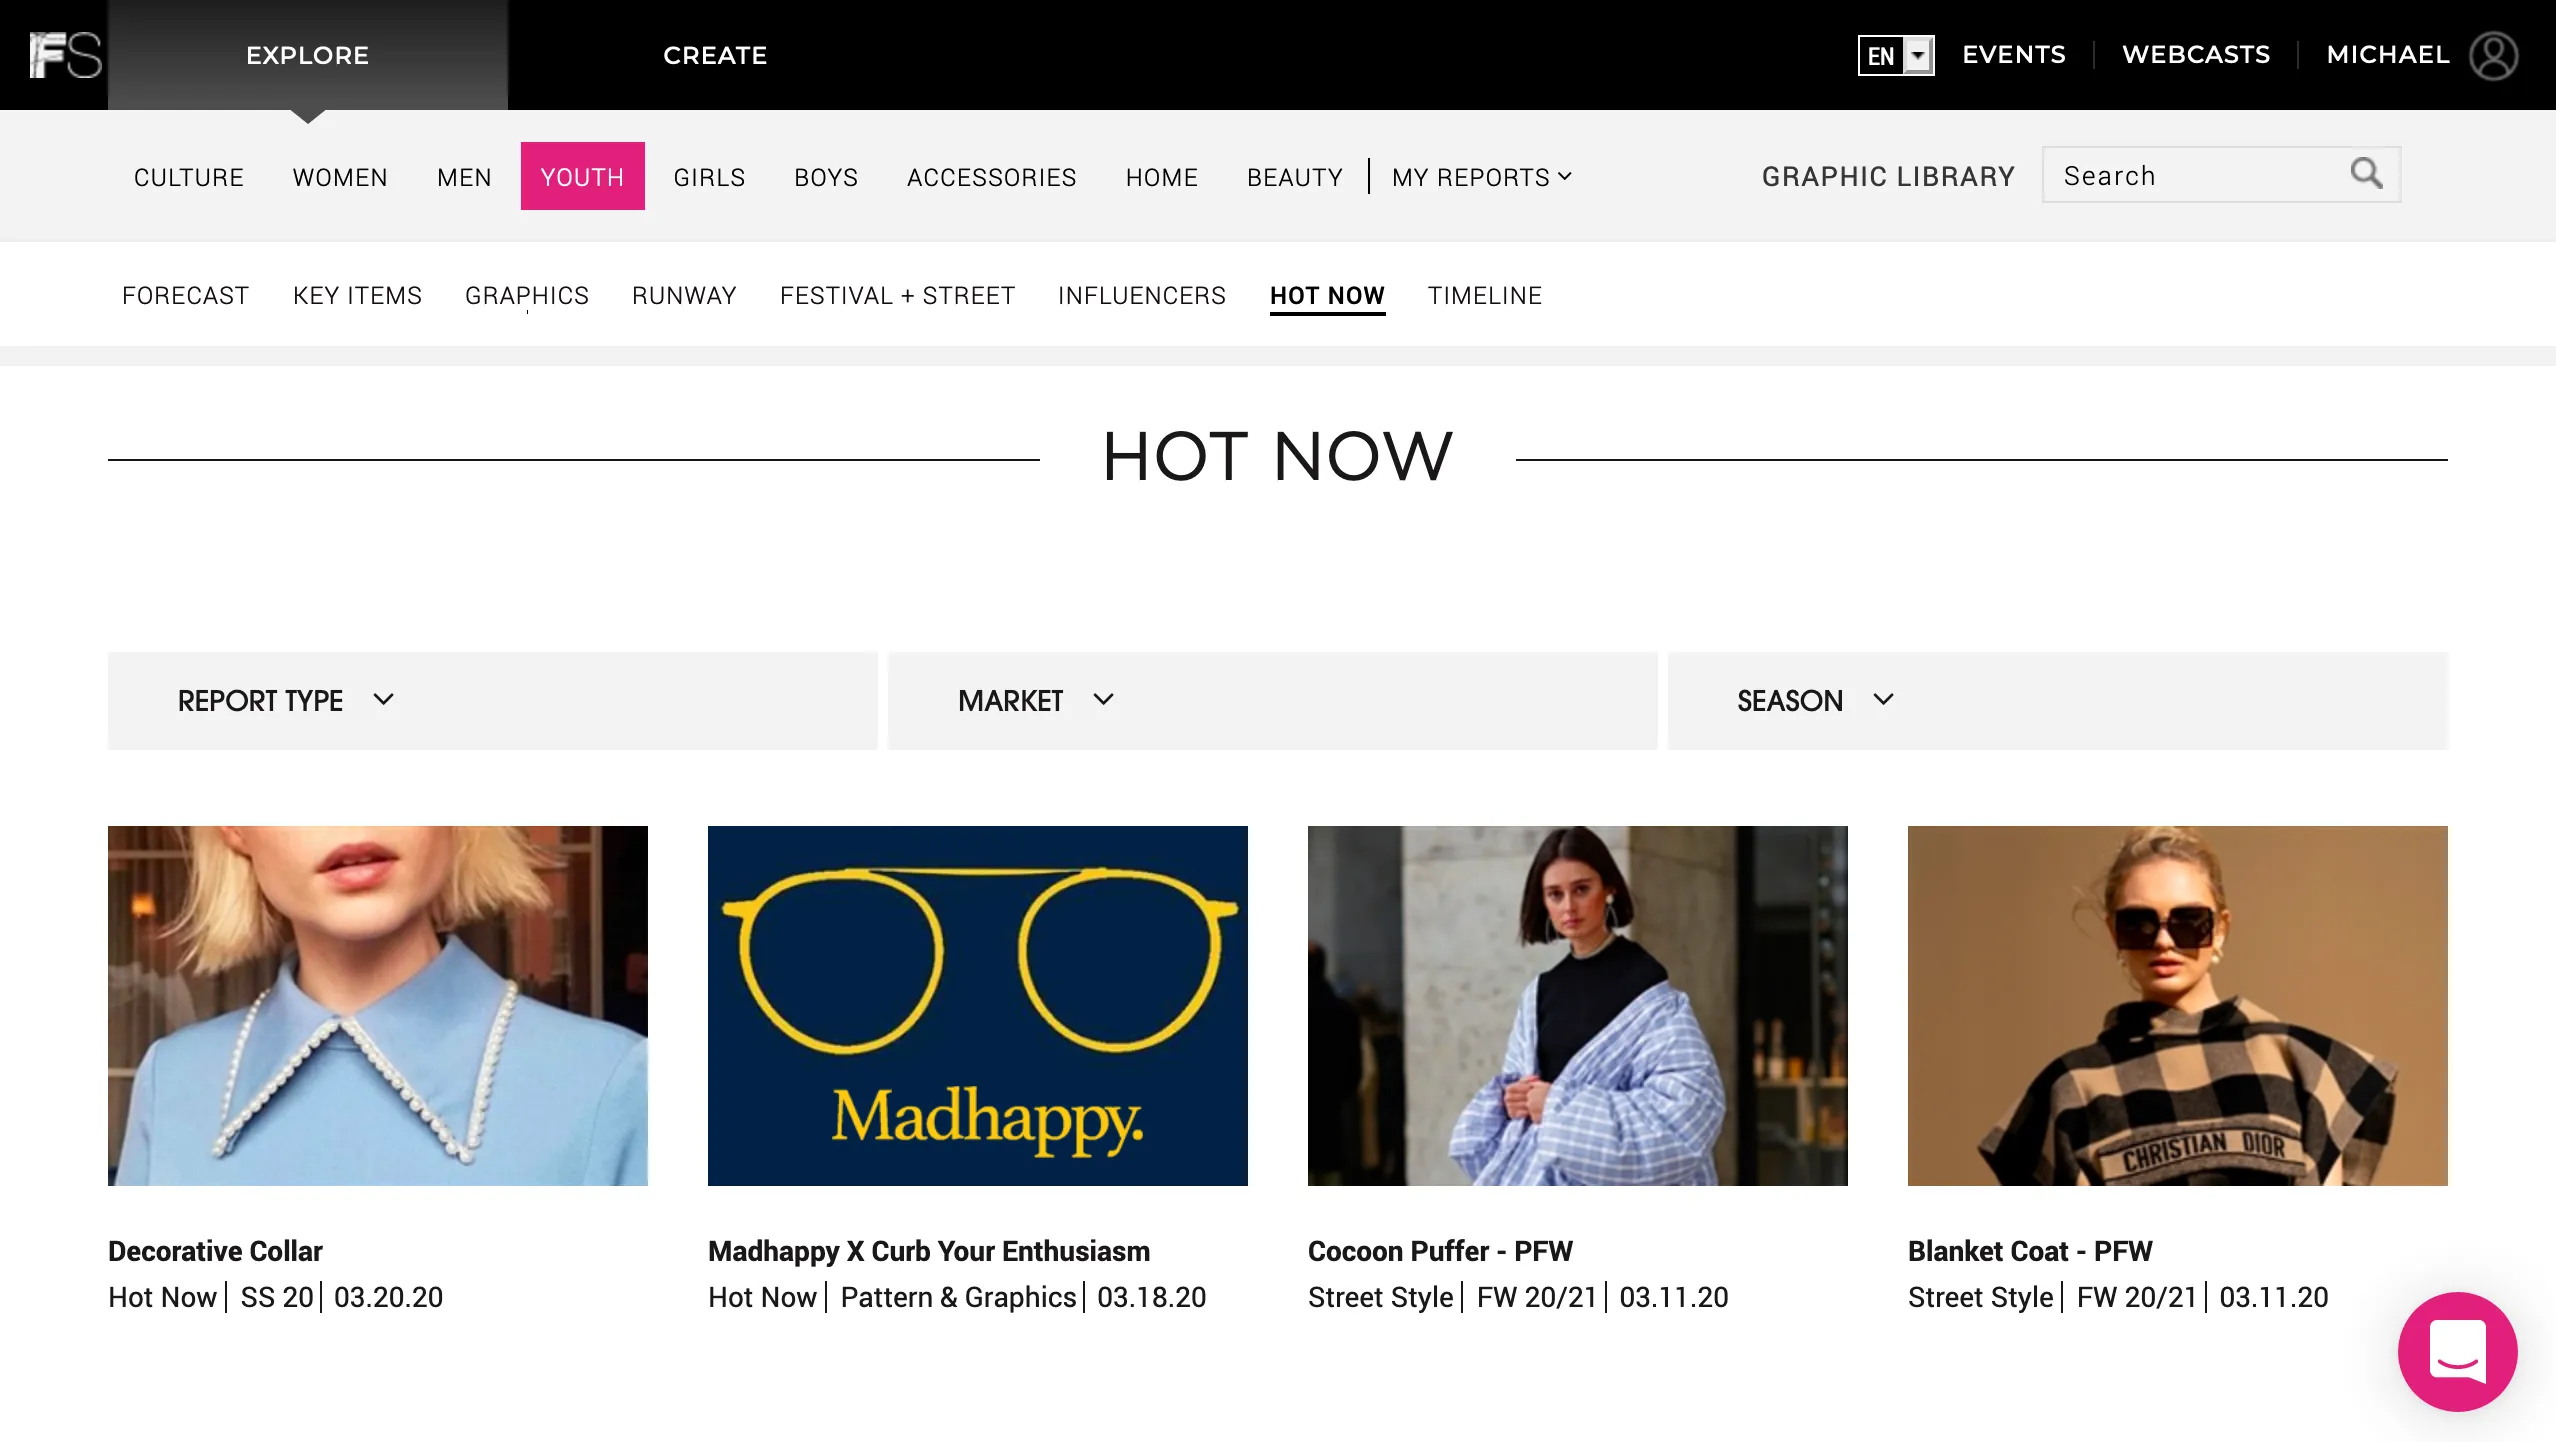The image size is (2556, 1442).
Task: Switch to the Explore tab
Action: (308, 55)
